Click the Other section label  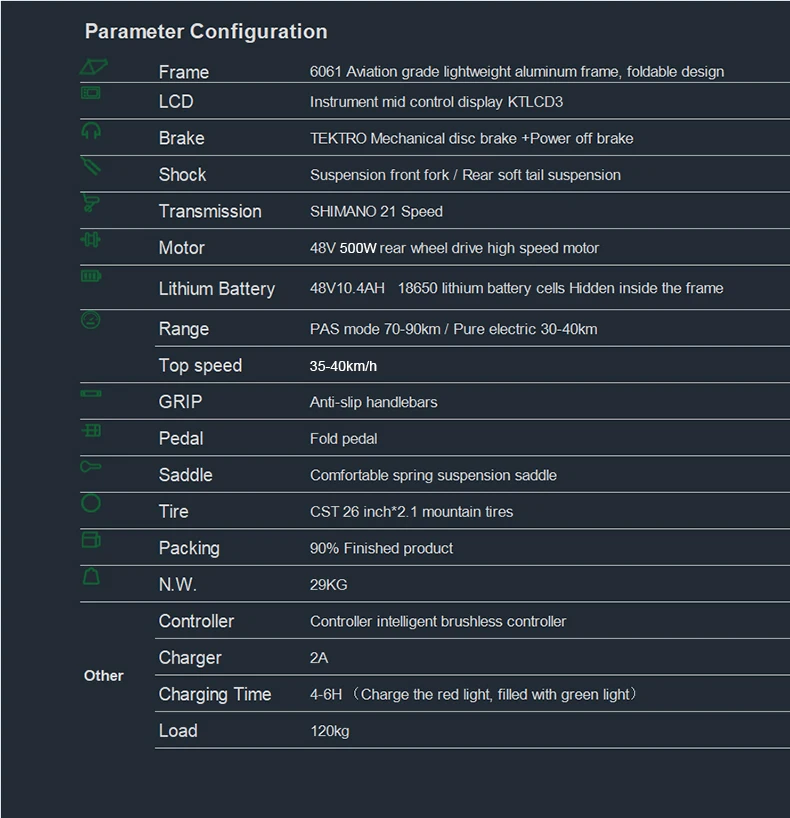pyautogui.click(x=104, y=676)
